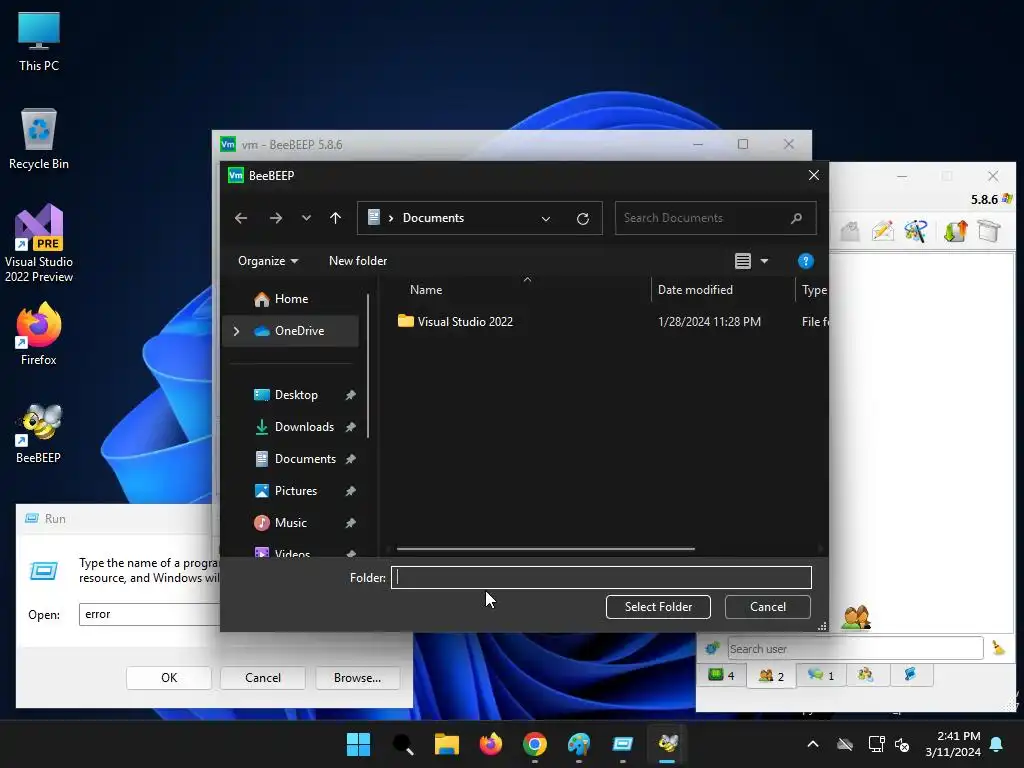Click the grey envelope icon in BeeBEEP toolbar
This screenshot has width=1024, height=768.
click(849, 231)
